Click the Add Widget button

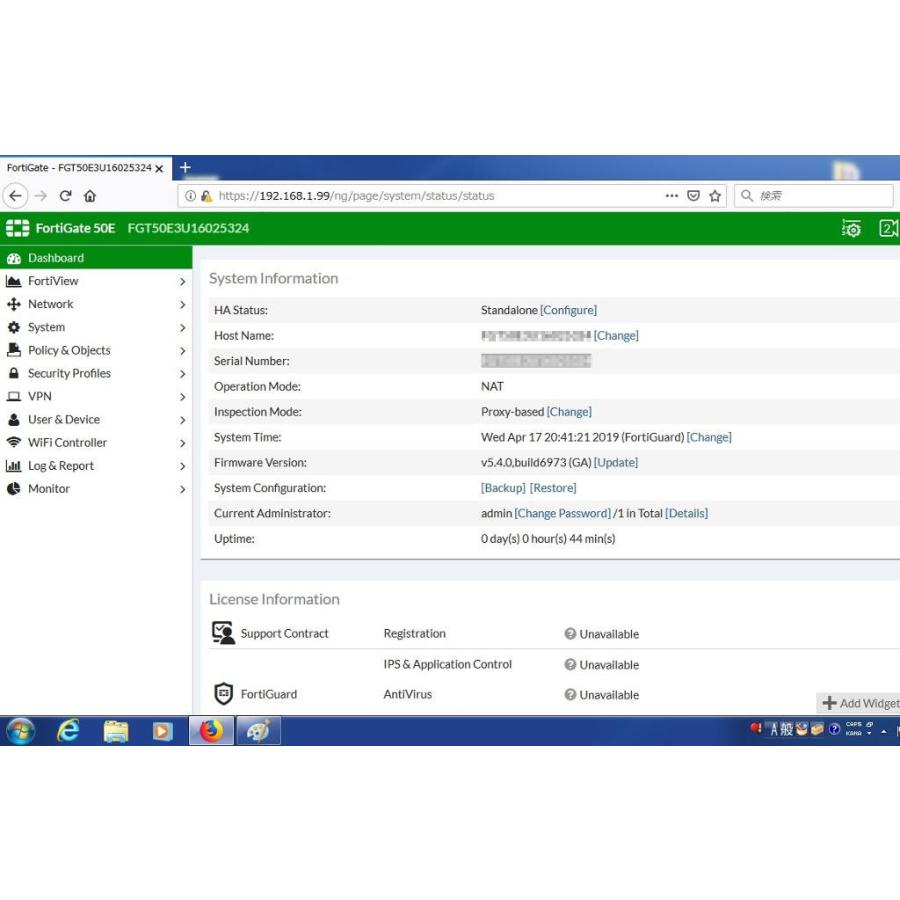click(x=860, y=703)
